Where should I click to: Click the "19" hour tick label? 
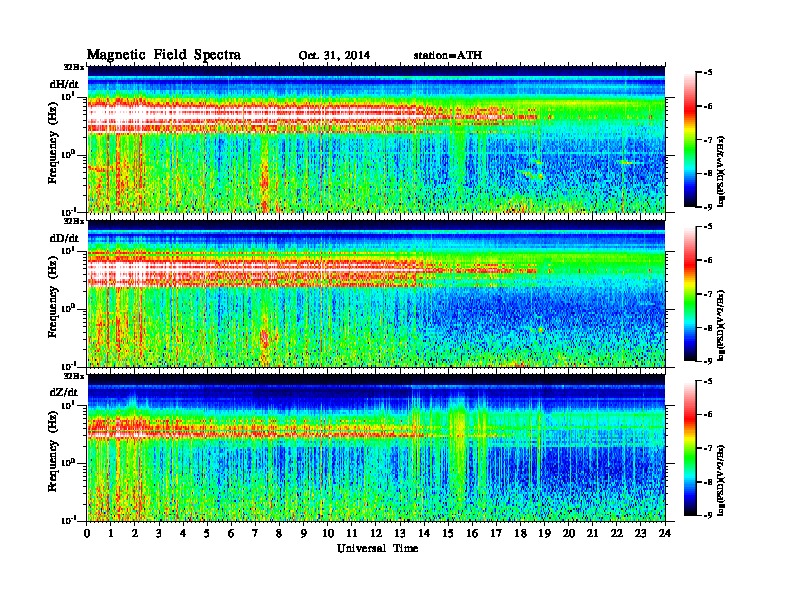tap(544, 533)
